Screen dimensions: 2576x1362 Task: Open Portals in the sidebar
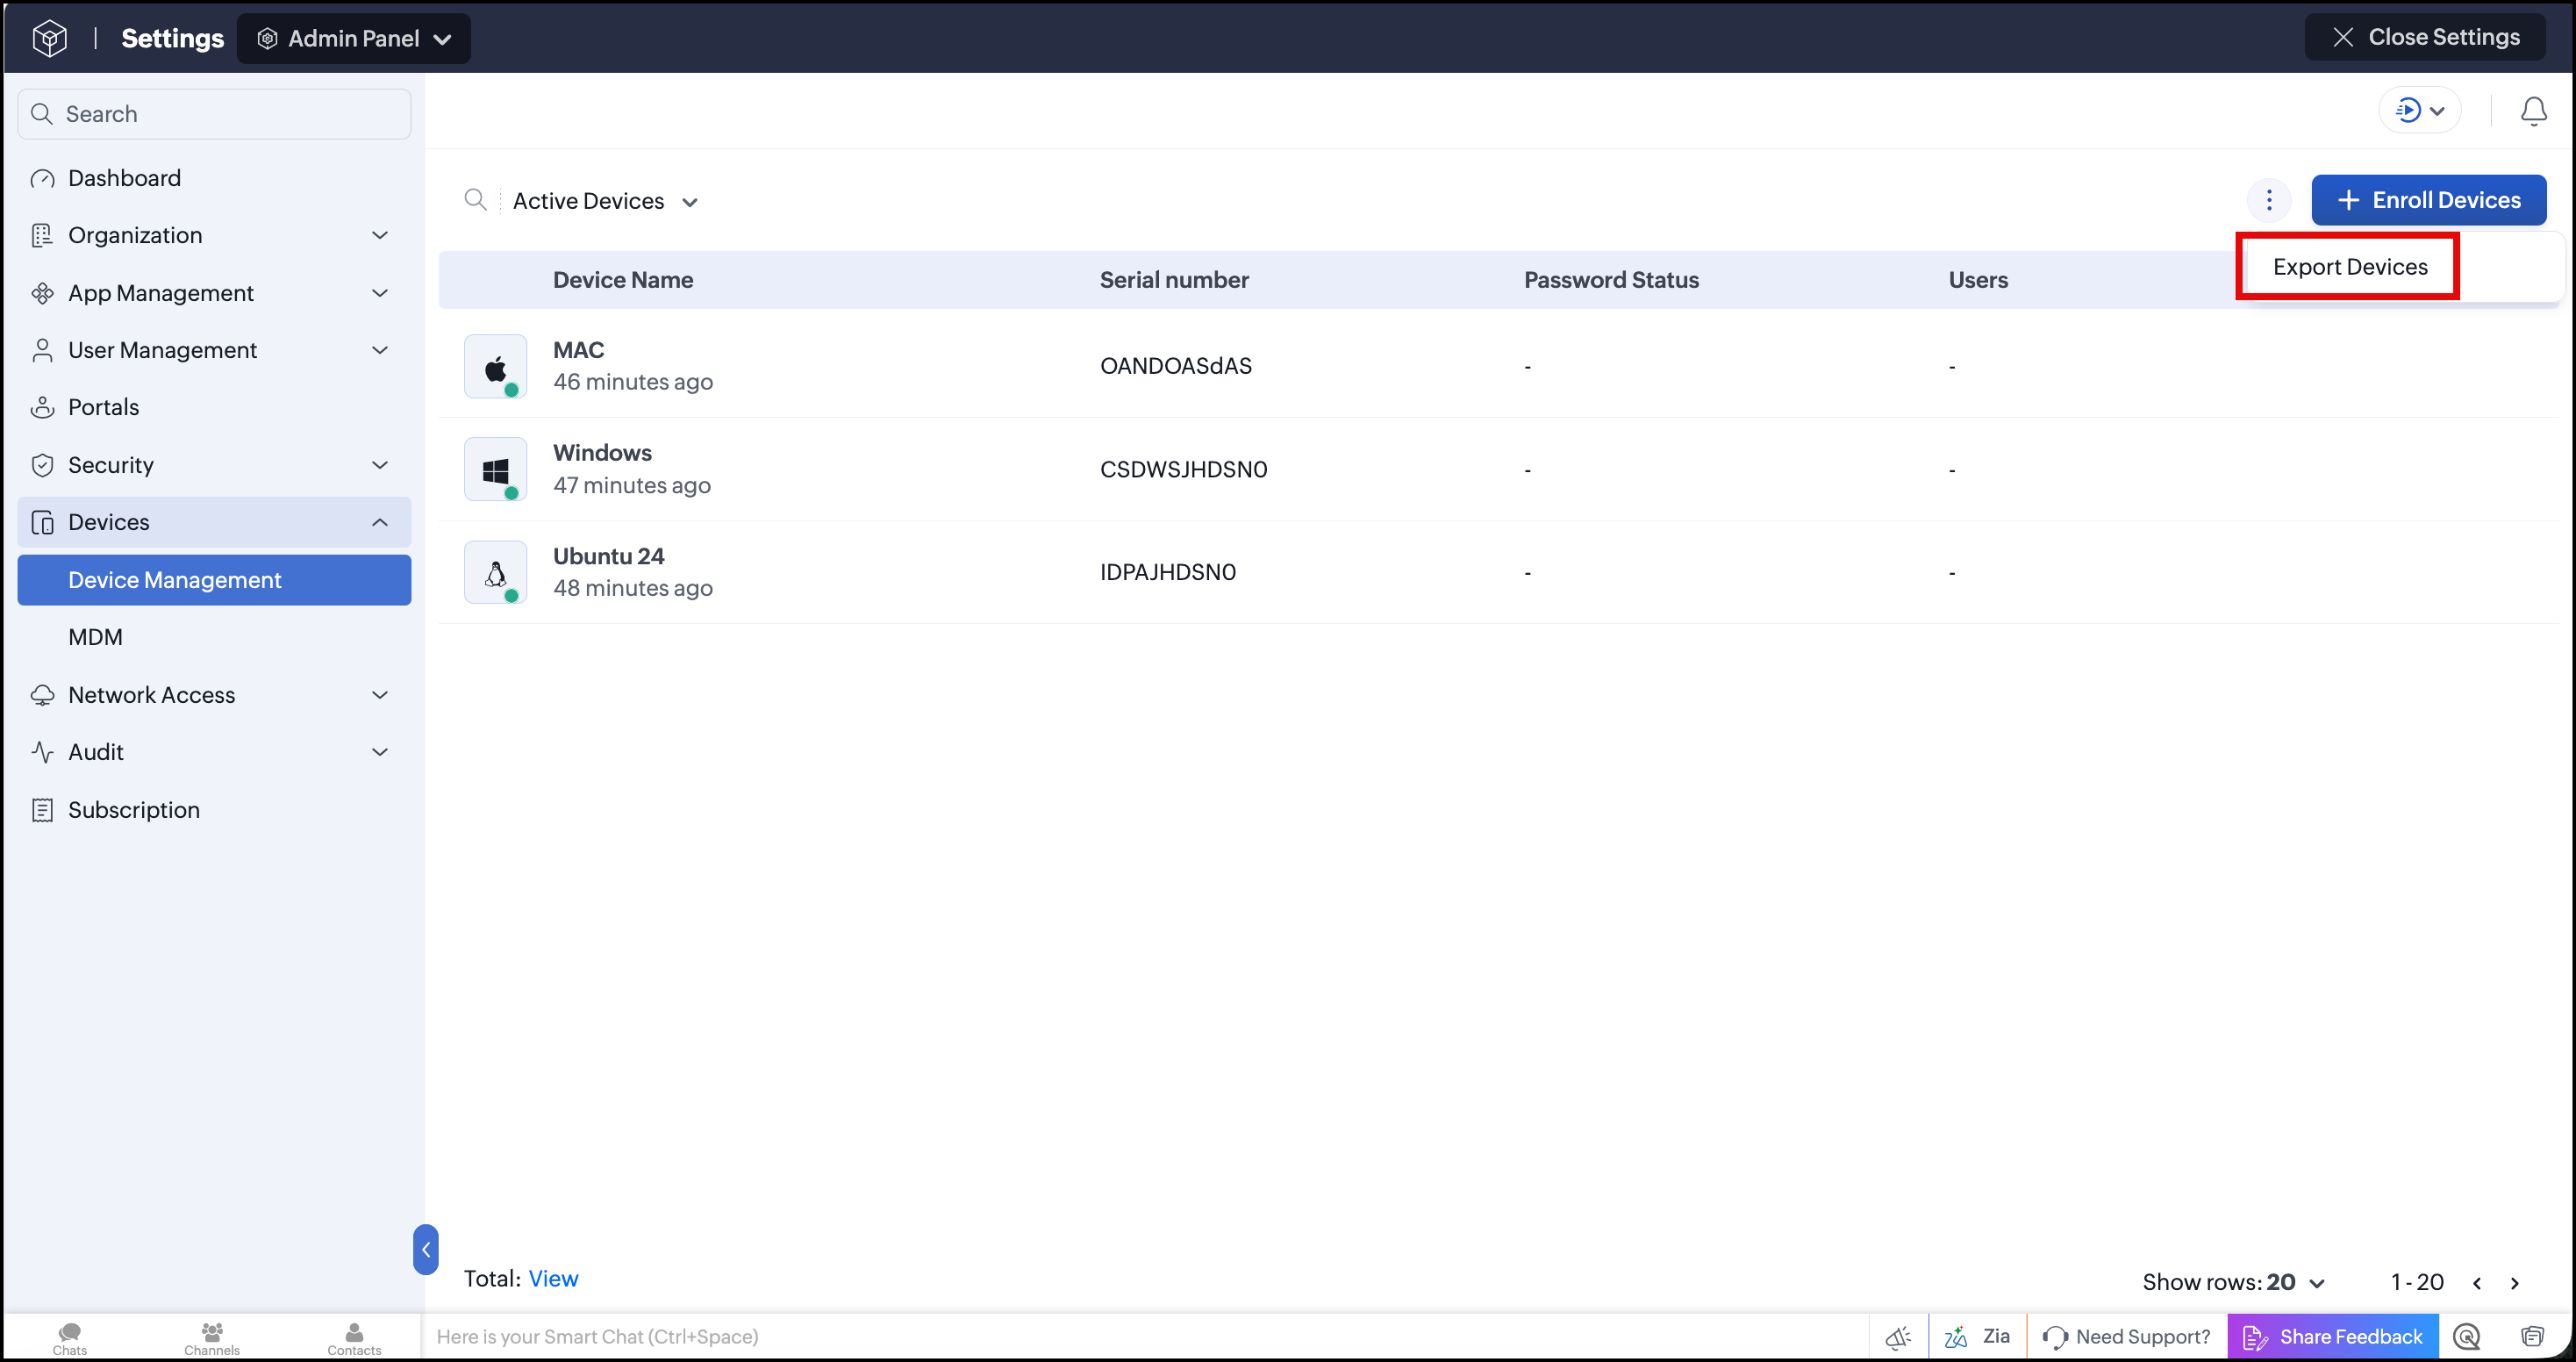214,407
